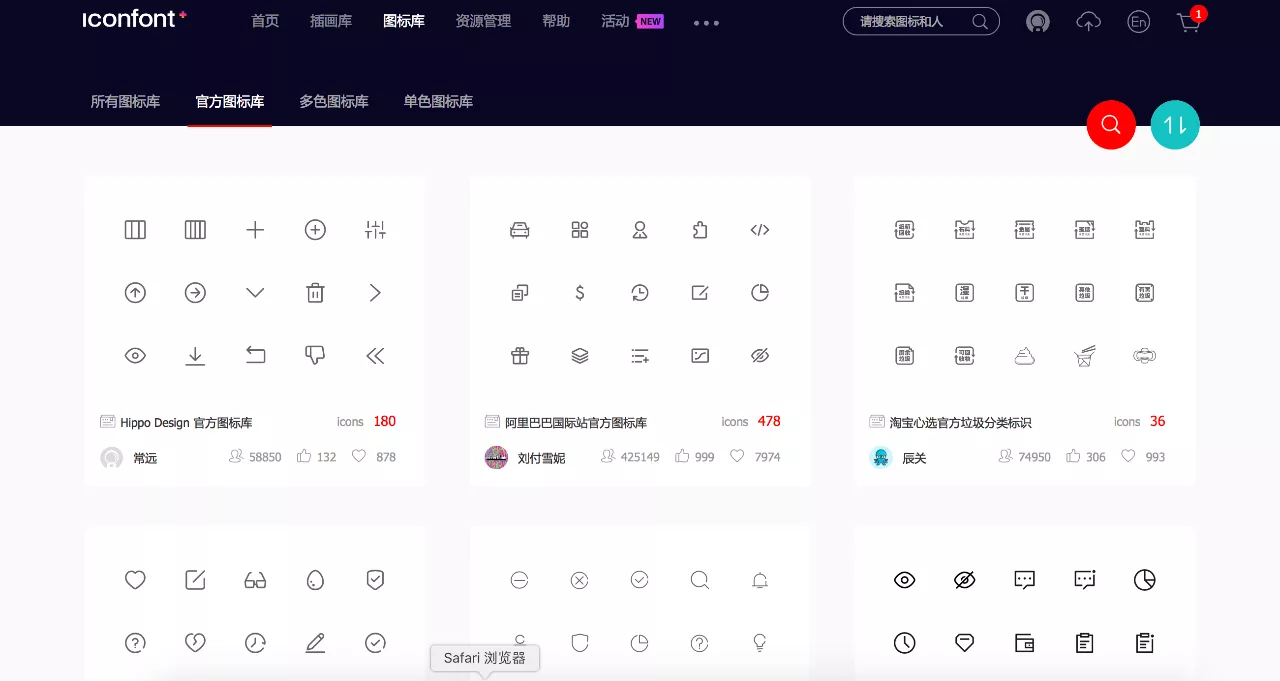Click the car icon in Alibaba card
Image resolution: width=1280 pixels, height=681 pixels.
click(520, 230)
